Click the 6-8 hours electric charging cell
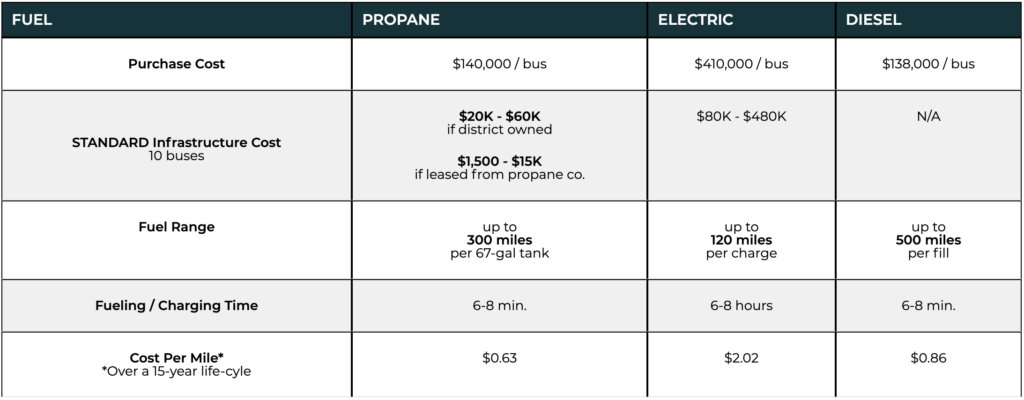 tap(741, 306)
